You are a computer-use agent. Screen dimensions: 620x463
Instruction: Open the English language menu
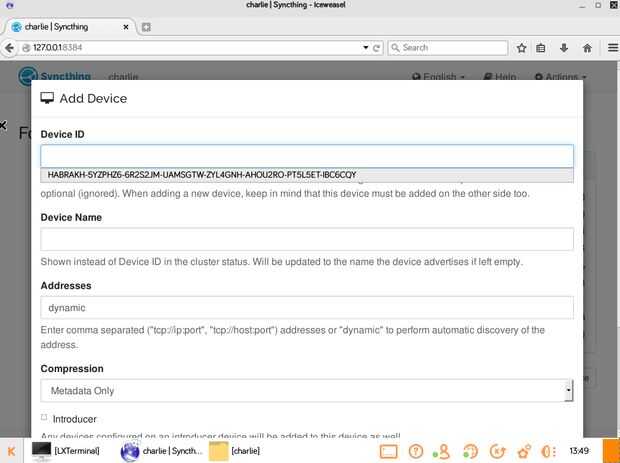[438, 76]
